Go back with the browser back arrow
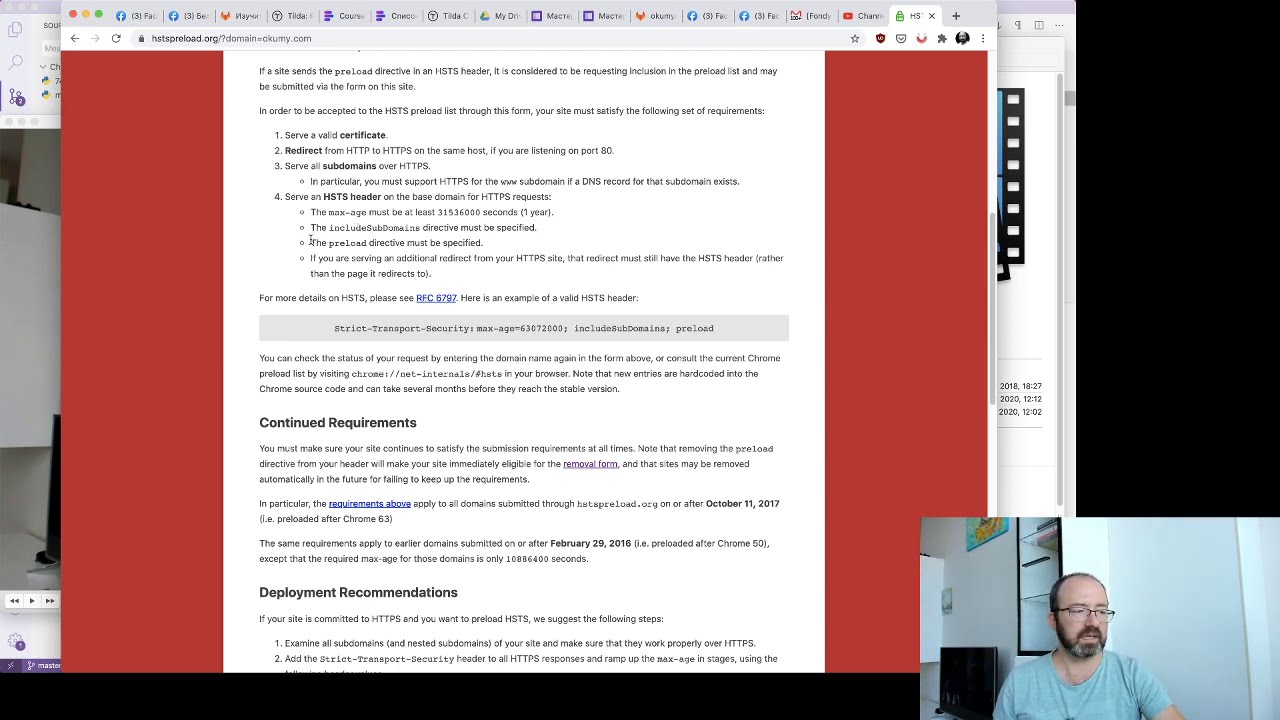The width and height of the screenshot is (1280, 720). (x=75, y=38)
